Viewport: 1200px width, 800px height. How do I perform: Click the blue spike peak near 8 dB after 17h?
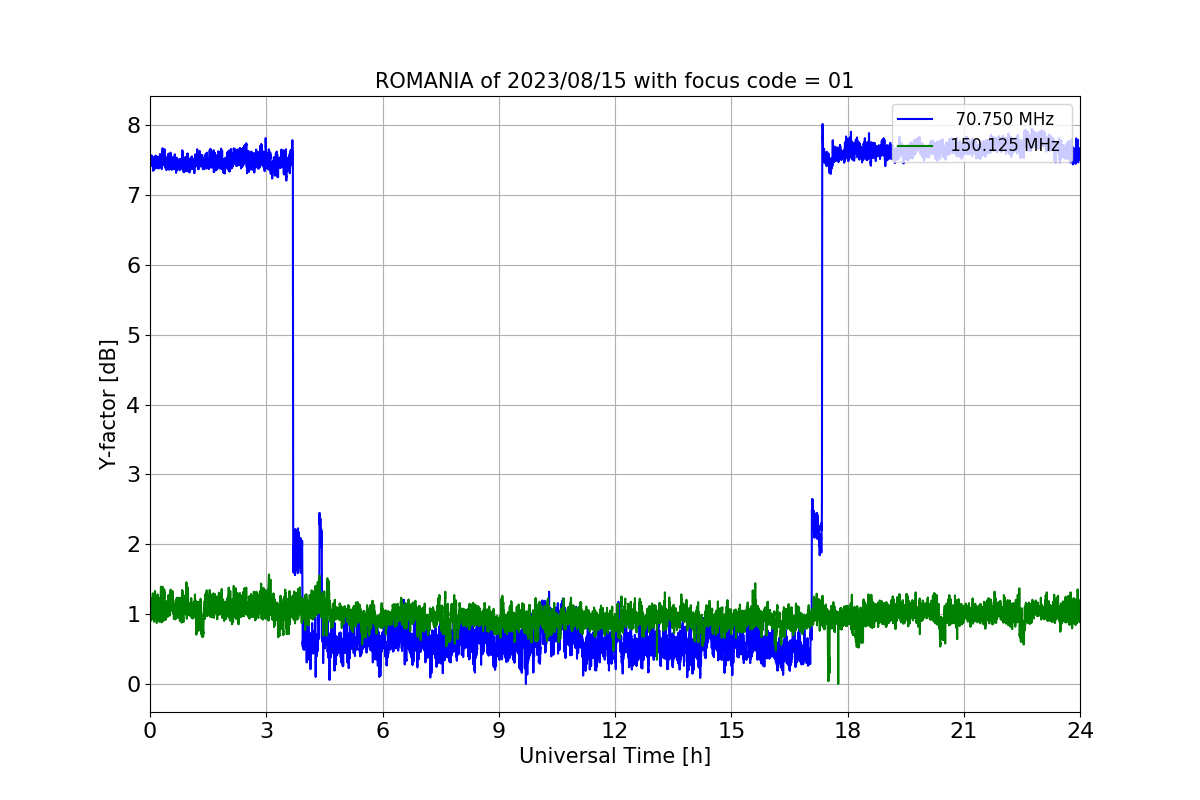[x=822, y=126]
